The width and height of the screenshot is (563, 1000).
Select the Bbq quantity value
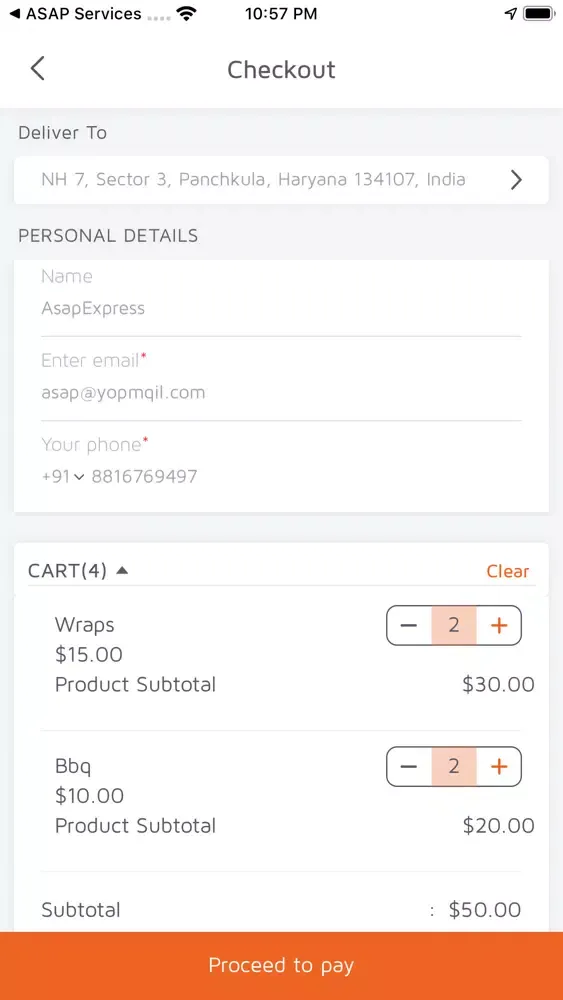[x=454, y=766]
